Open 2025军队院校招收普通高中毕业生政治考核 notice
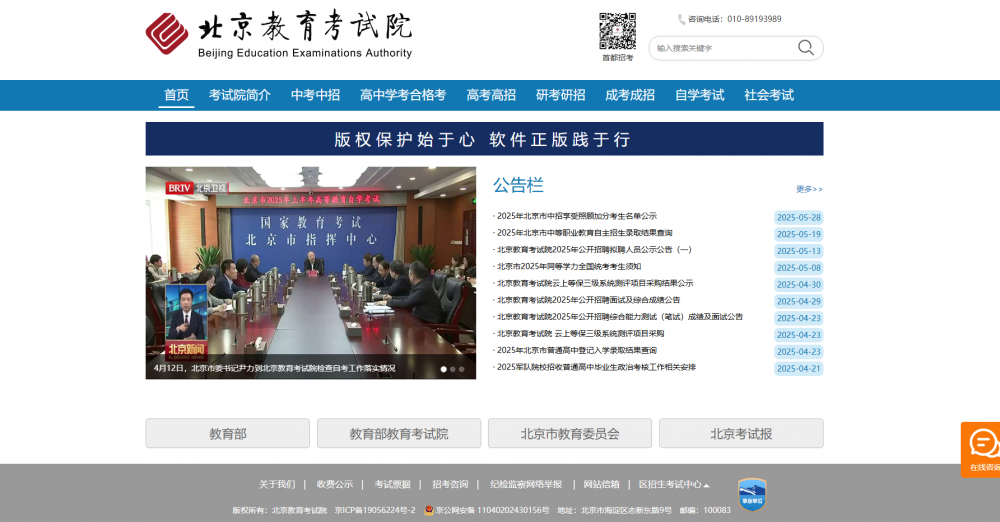Image resolution: width=1000 pixels, height=522 pixels. (596, 367)
